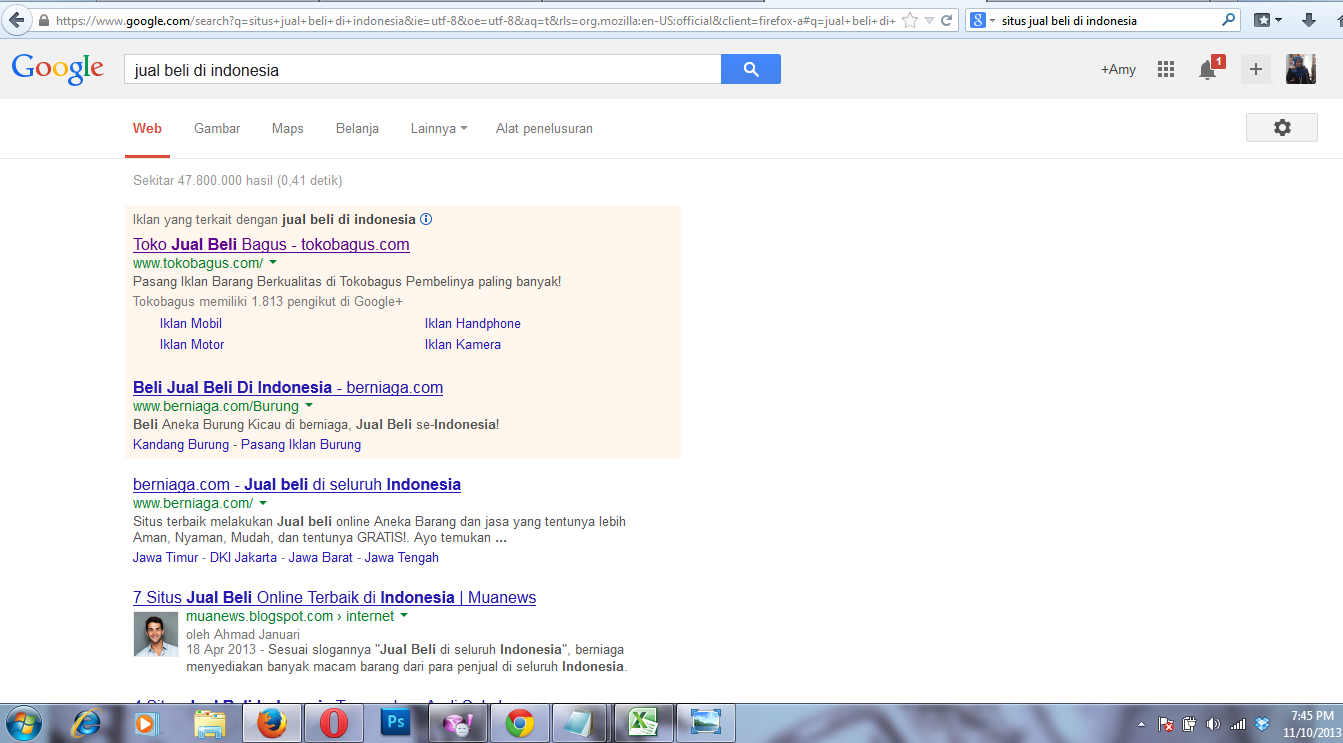Switch to Firefox in the taskbar
Viewport: 1343px width, 743px height.
click(x=271, y=722)
